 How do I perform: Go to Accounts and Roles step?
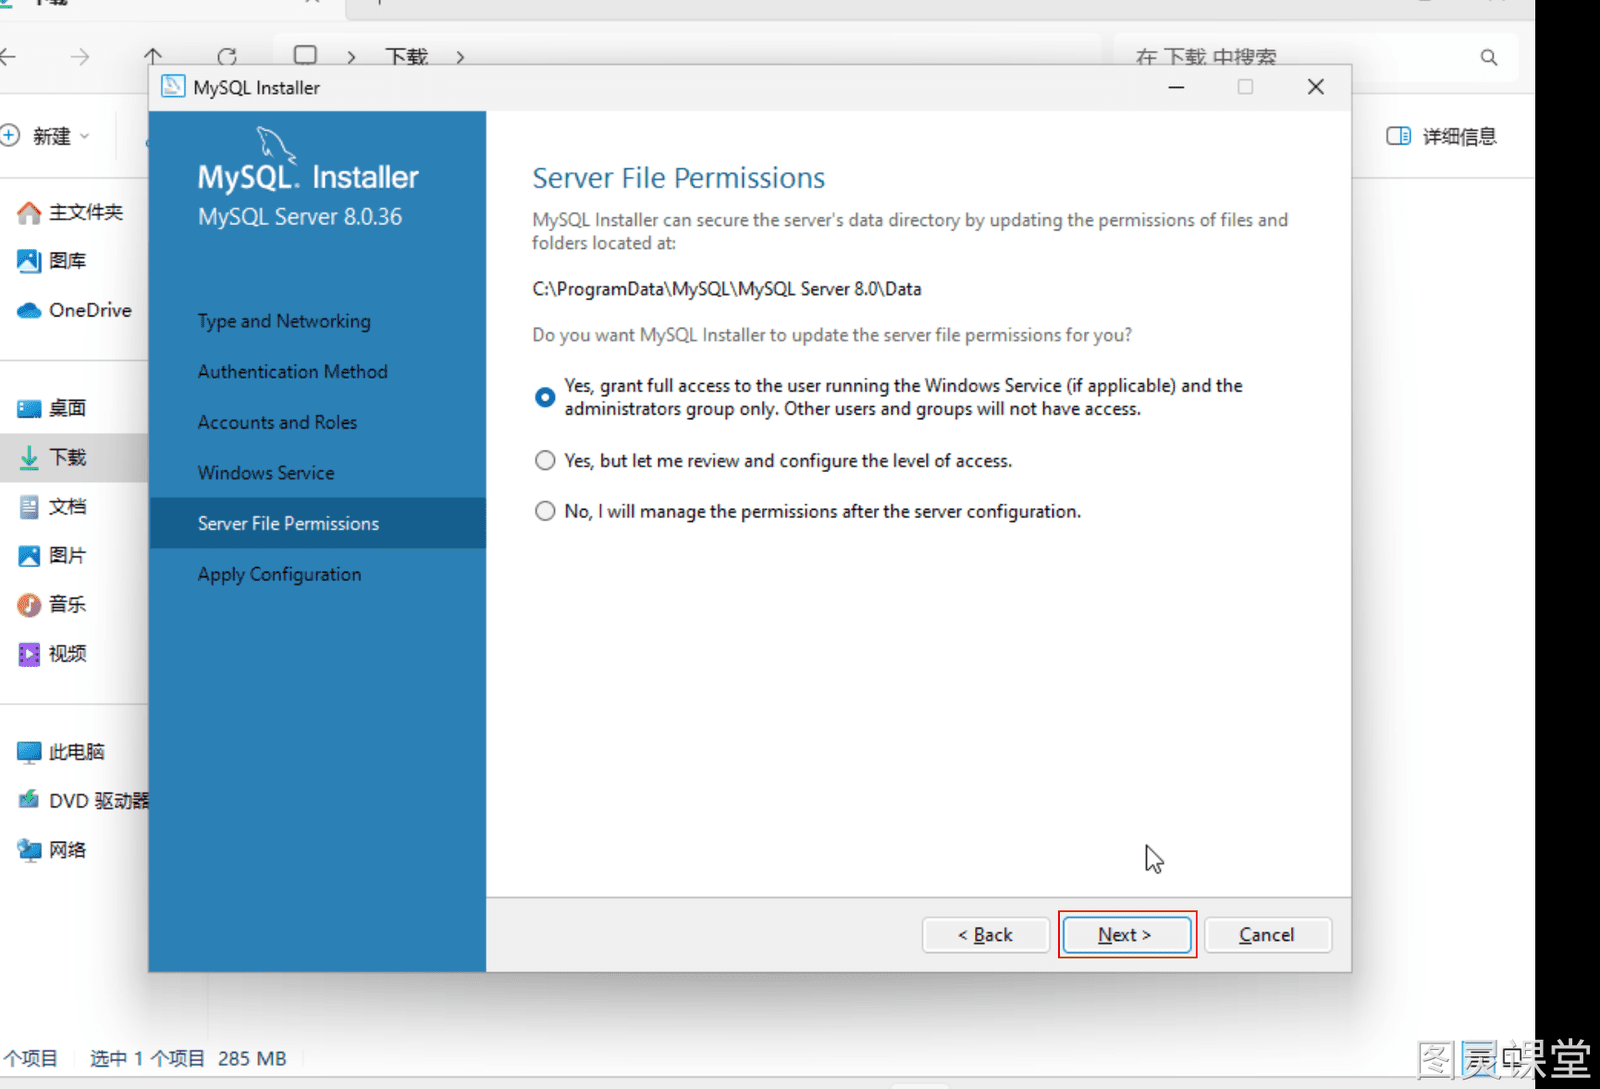[277, 422]
